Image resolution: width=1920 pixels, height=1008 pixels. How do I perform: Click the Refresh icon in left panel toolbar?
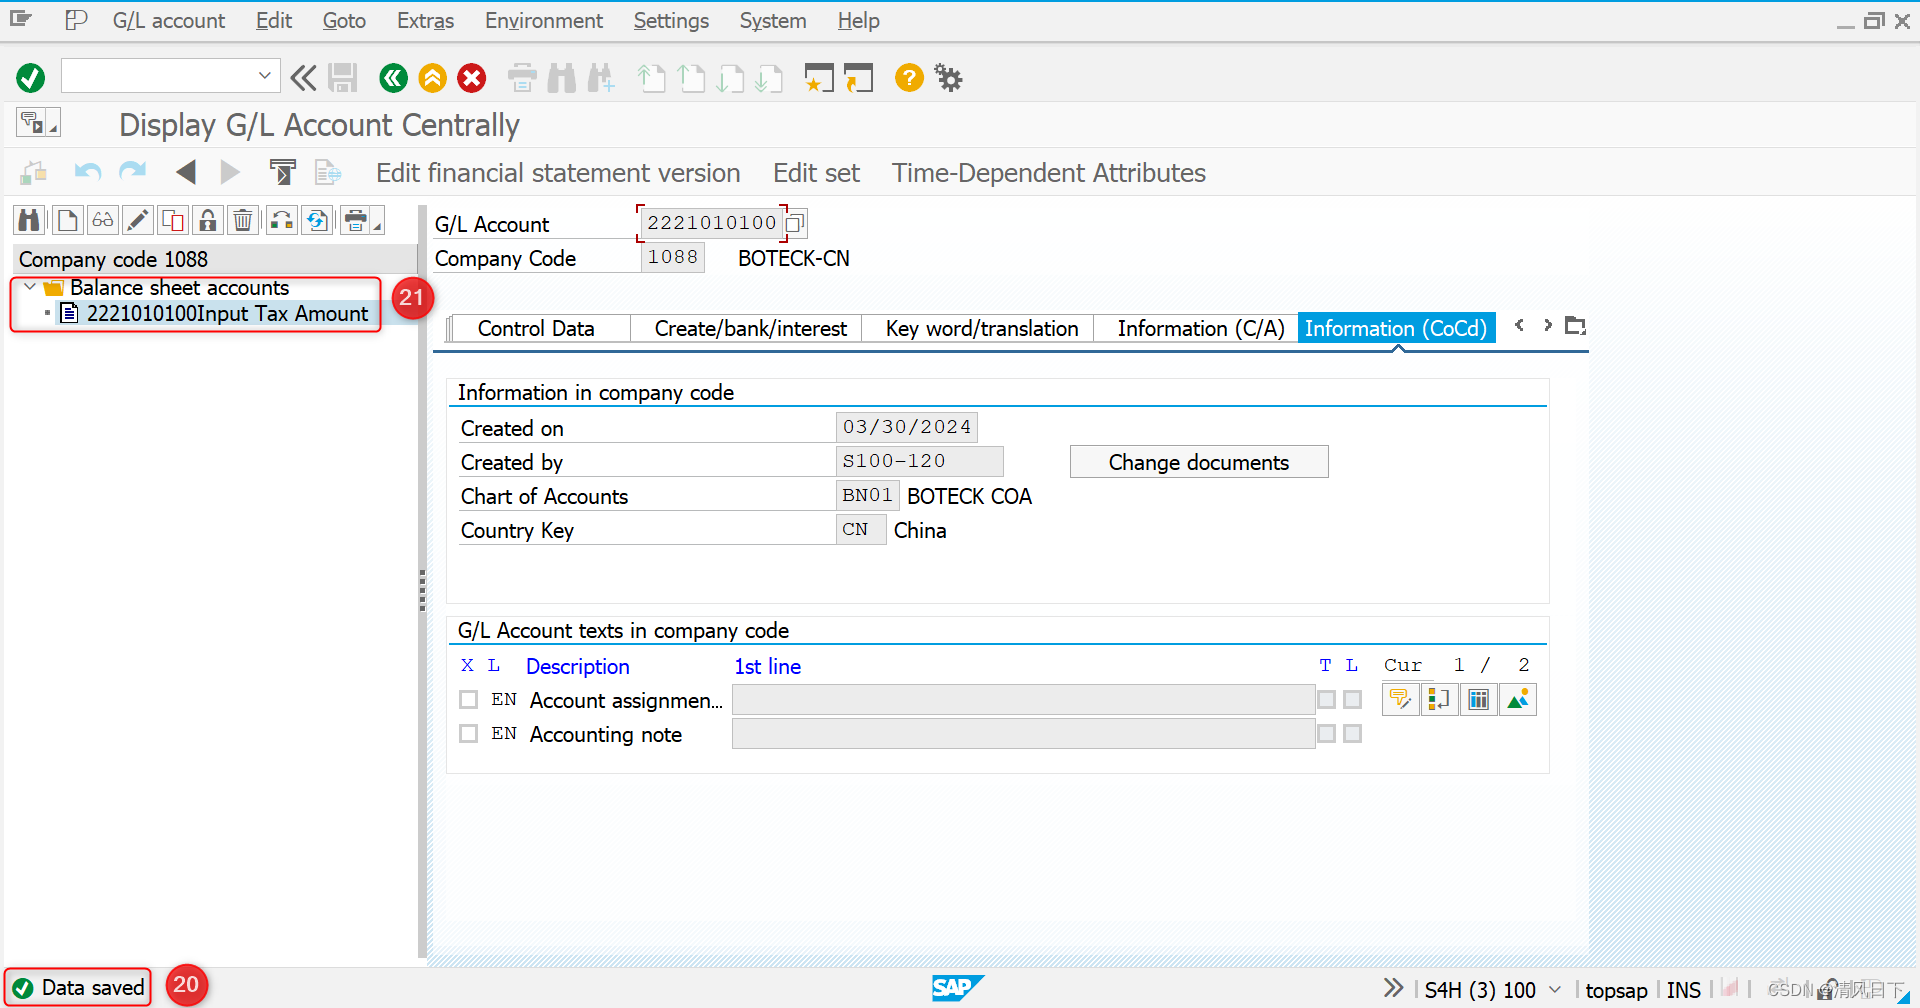(x=318, y=220)
